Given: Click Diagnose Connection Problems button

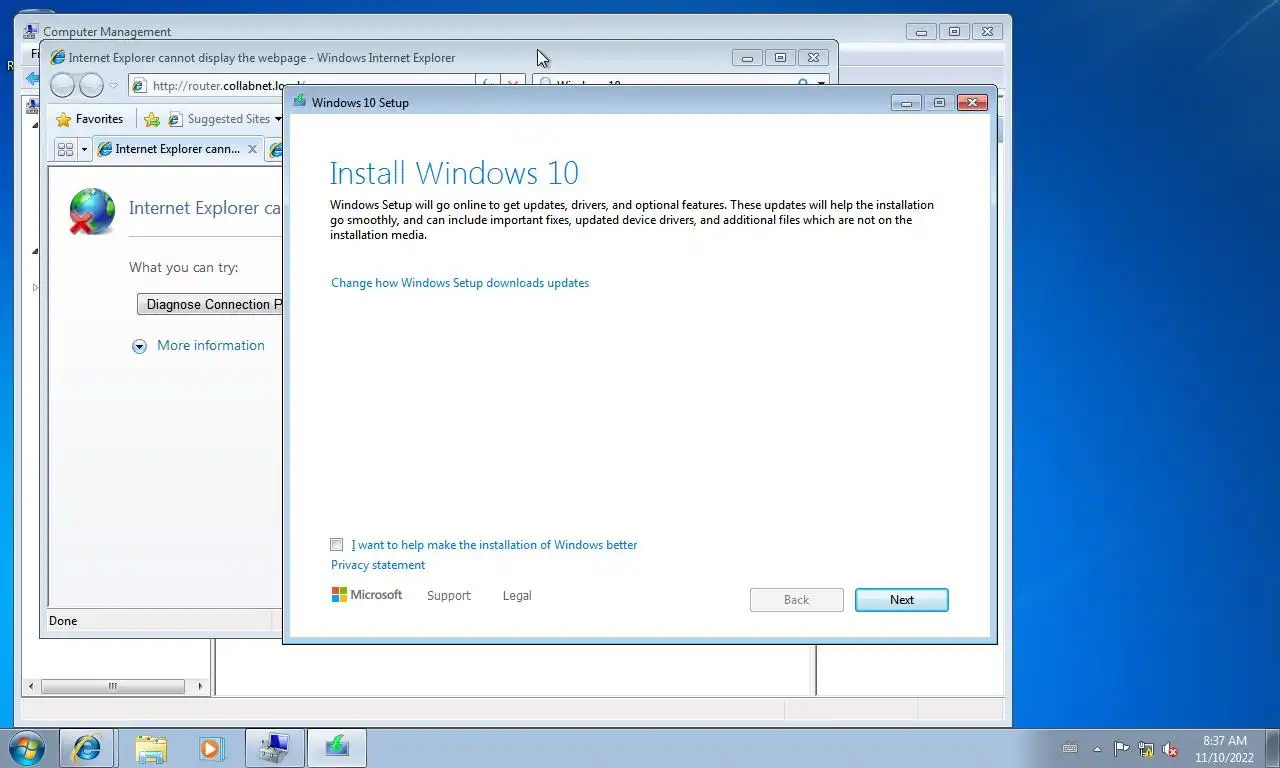Looking at the screenshot, I should coord(210,304).
